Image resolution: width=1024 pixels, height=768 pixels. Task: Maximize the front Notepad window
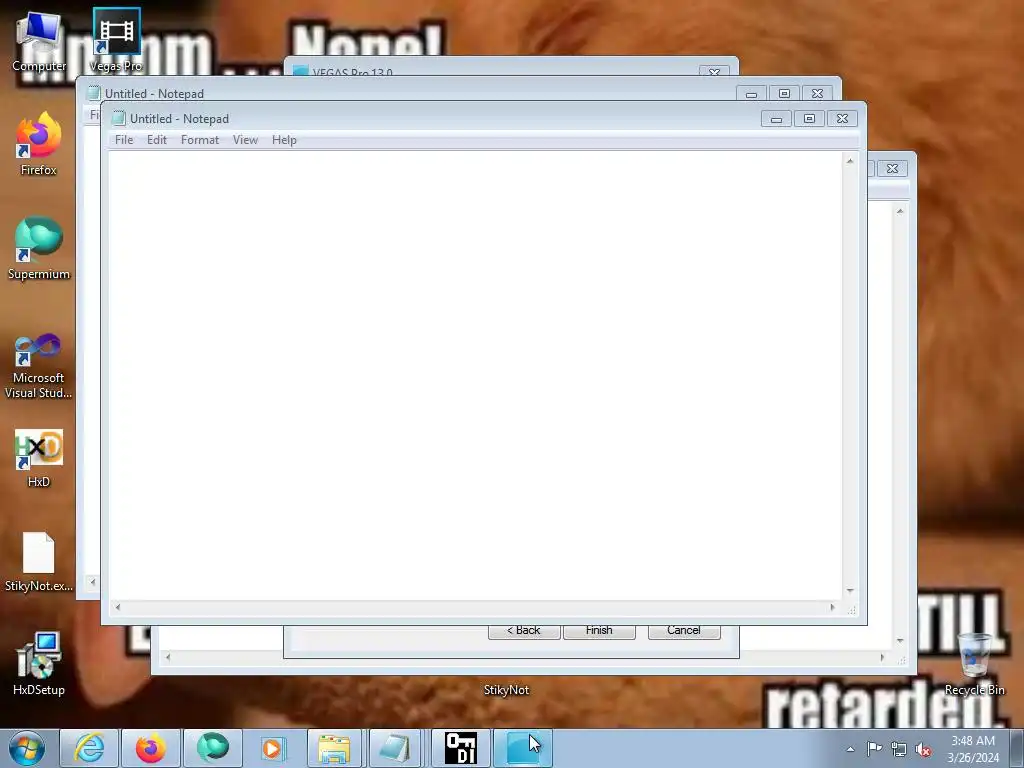[x=809, y=119]
